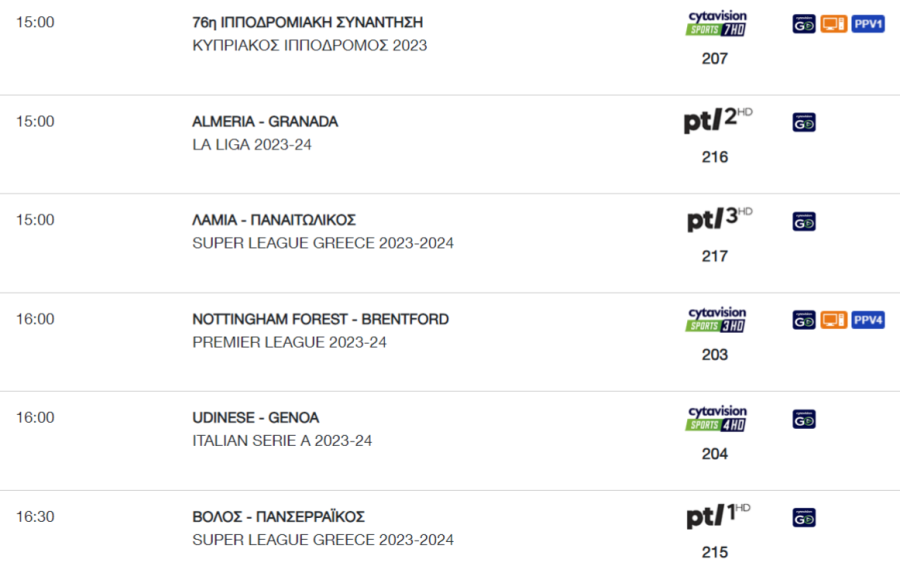Click channel number 203

(715, 355)
